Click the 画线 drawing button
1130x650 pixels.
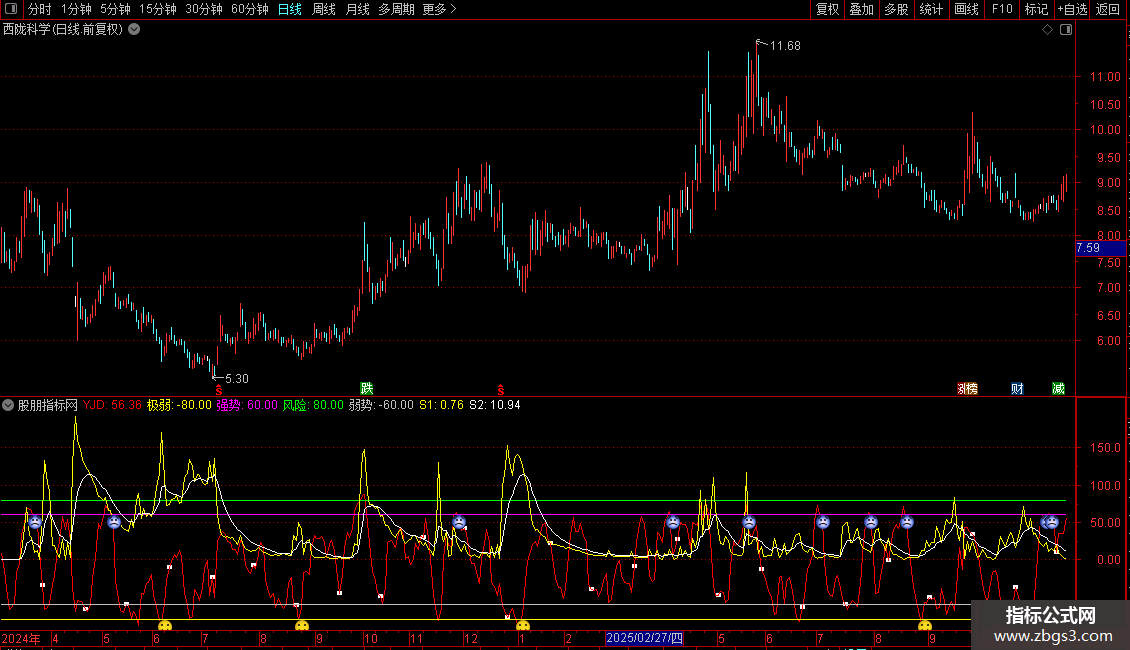(x=966, y=9)
